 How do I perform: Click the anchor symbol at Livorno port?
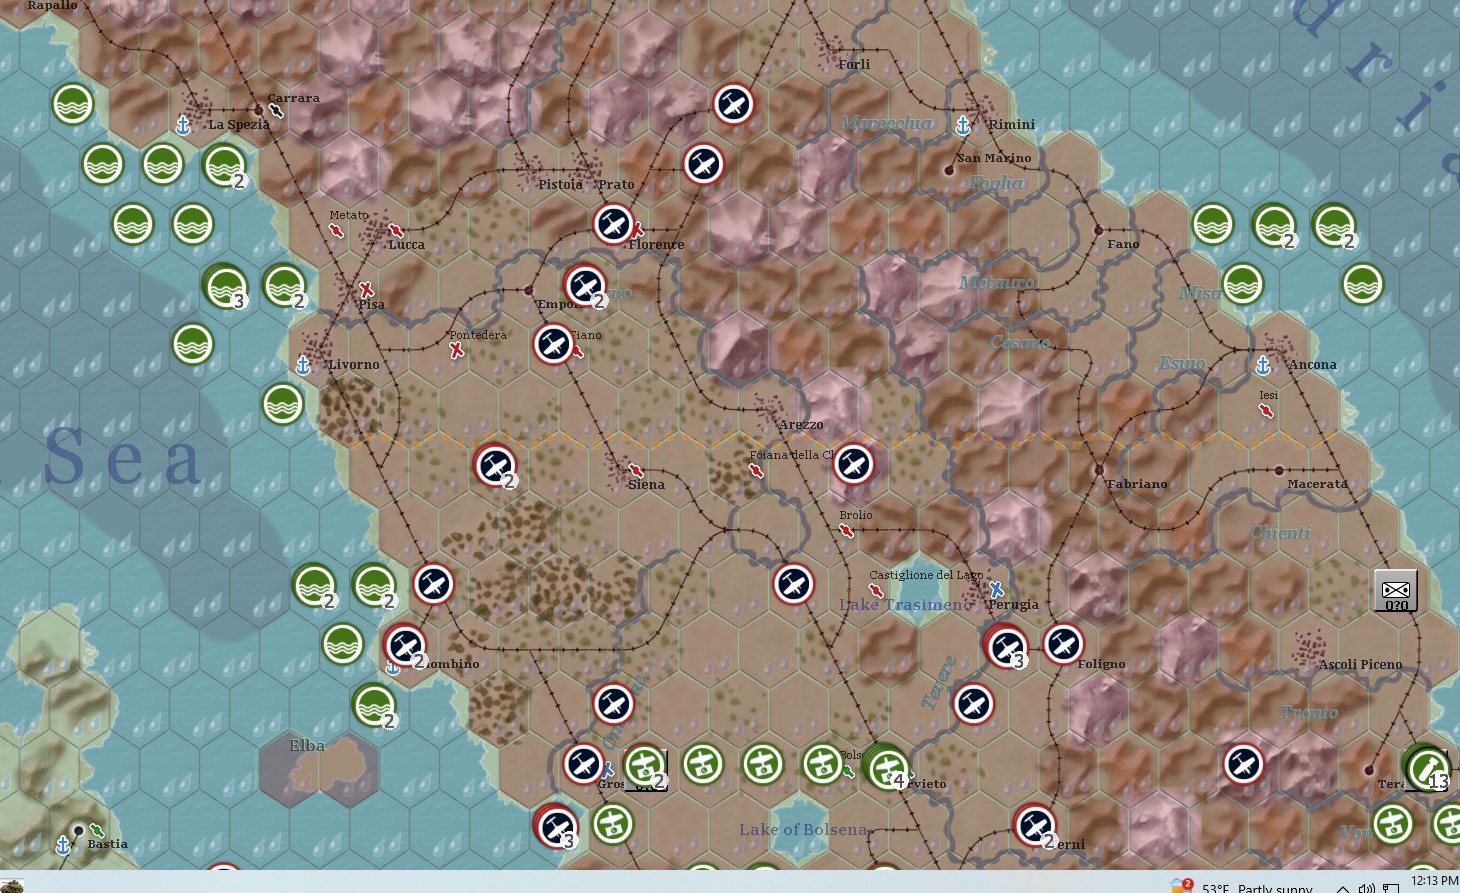[302, 364]
